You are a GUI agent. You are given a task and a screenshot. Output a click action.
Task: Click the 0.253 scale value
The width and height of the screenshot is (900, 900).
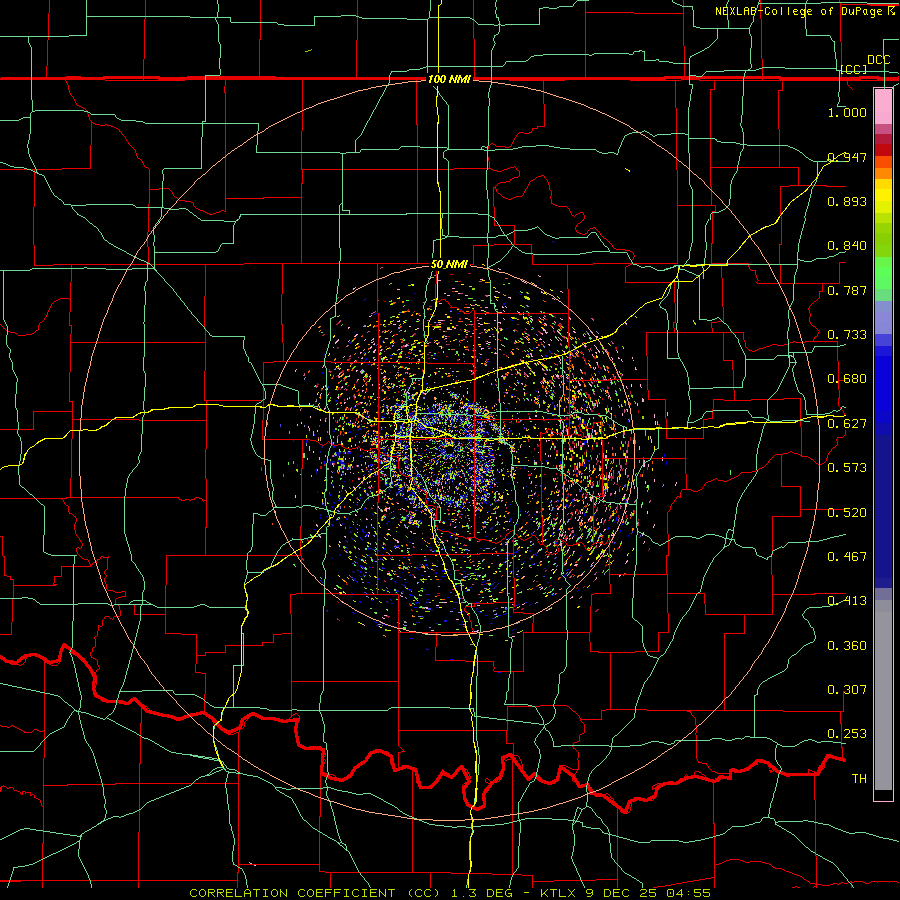847,734
